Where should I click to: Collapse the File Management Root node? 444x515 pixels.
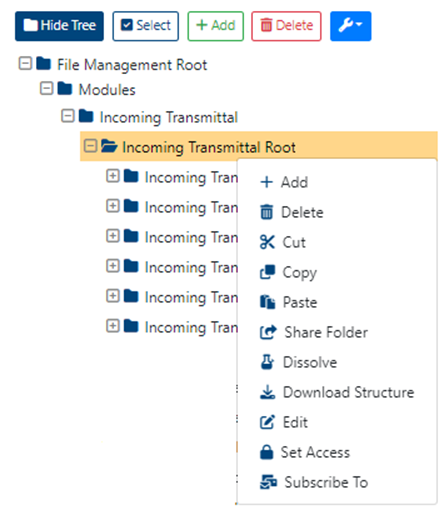(25, 63)
